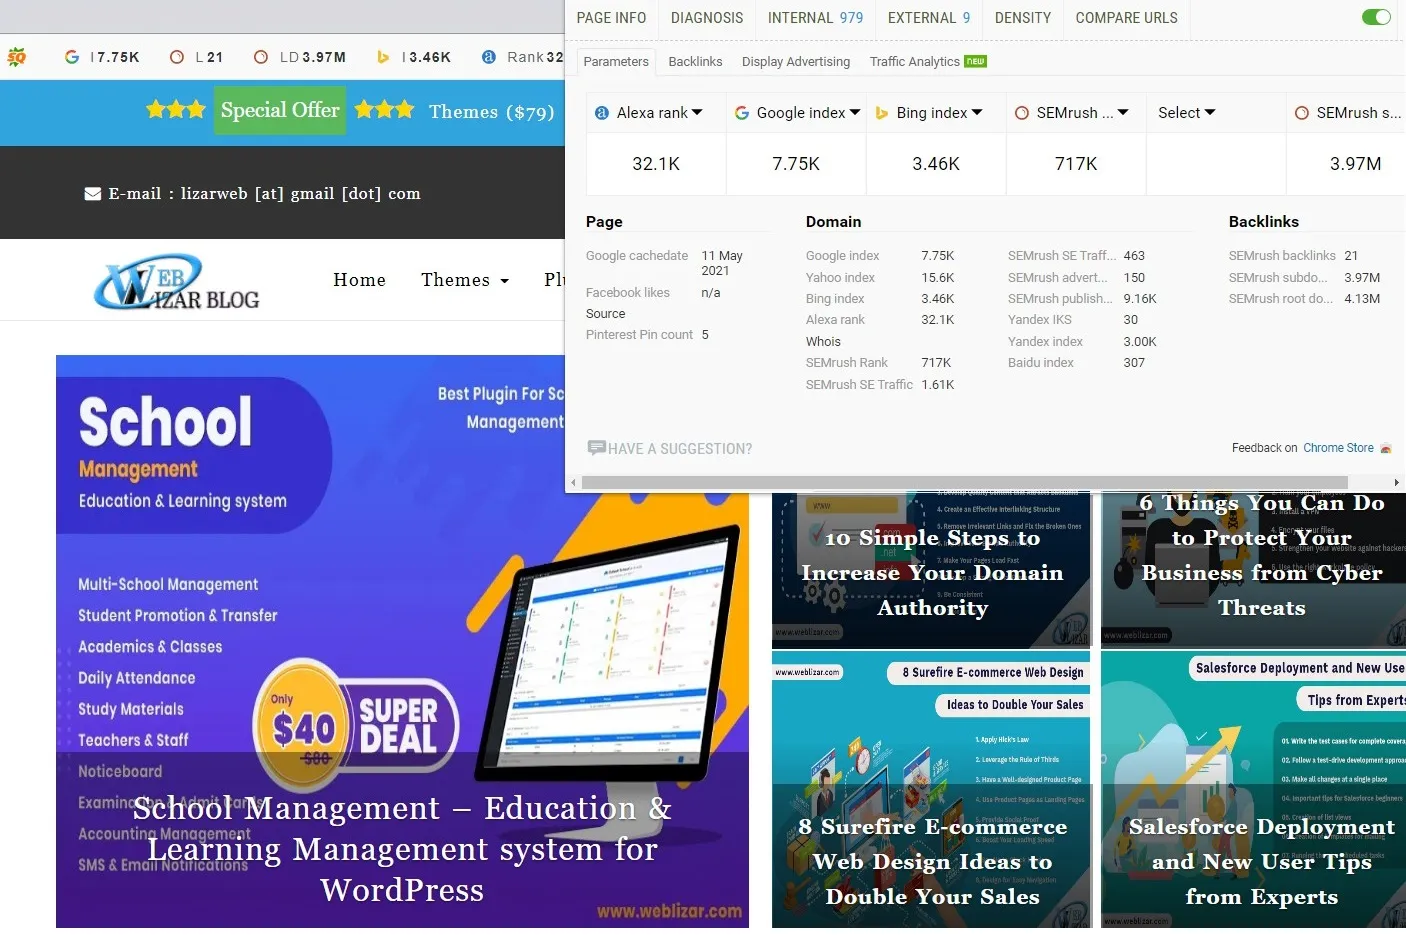
Task: Click the SEMrush circle icon in the fourth column header
Action: (x=1022, y=113)
